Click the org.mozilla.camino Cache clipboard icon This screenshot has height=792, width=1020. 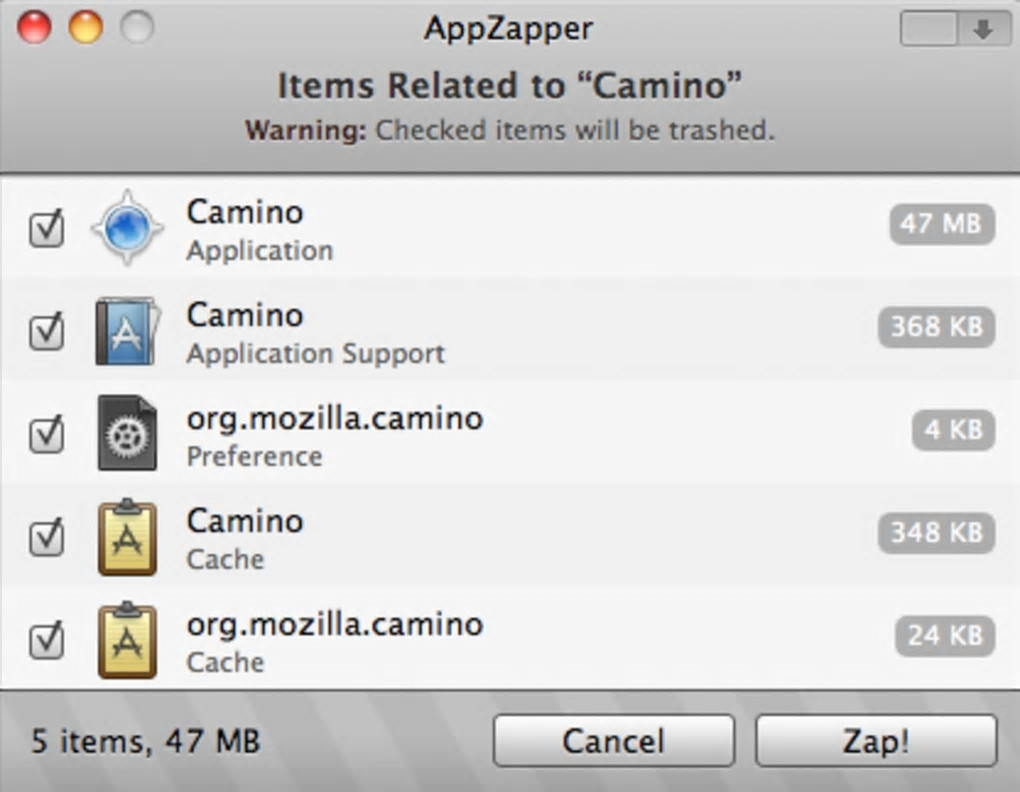(x=127, y=641)
